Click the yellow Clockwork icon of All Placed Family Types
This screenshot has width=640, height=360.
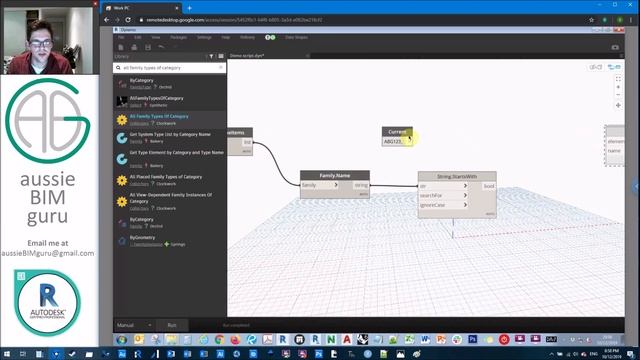pos(122,180)
